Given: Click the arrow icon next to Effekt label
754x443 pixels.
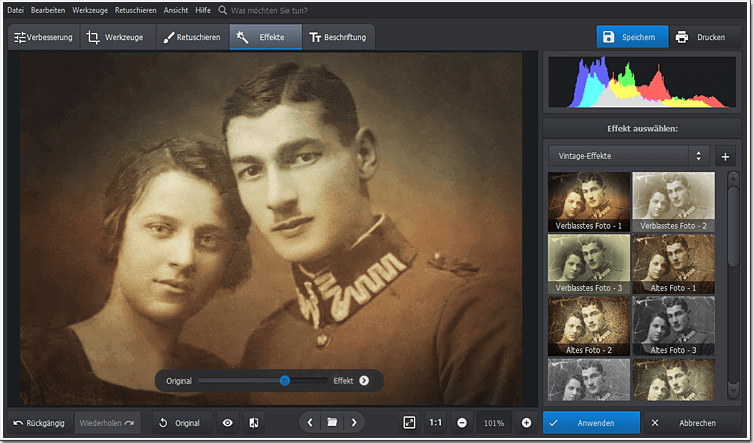Looking at the screenshot, I should coord(364,380).
